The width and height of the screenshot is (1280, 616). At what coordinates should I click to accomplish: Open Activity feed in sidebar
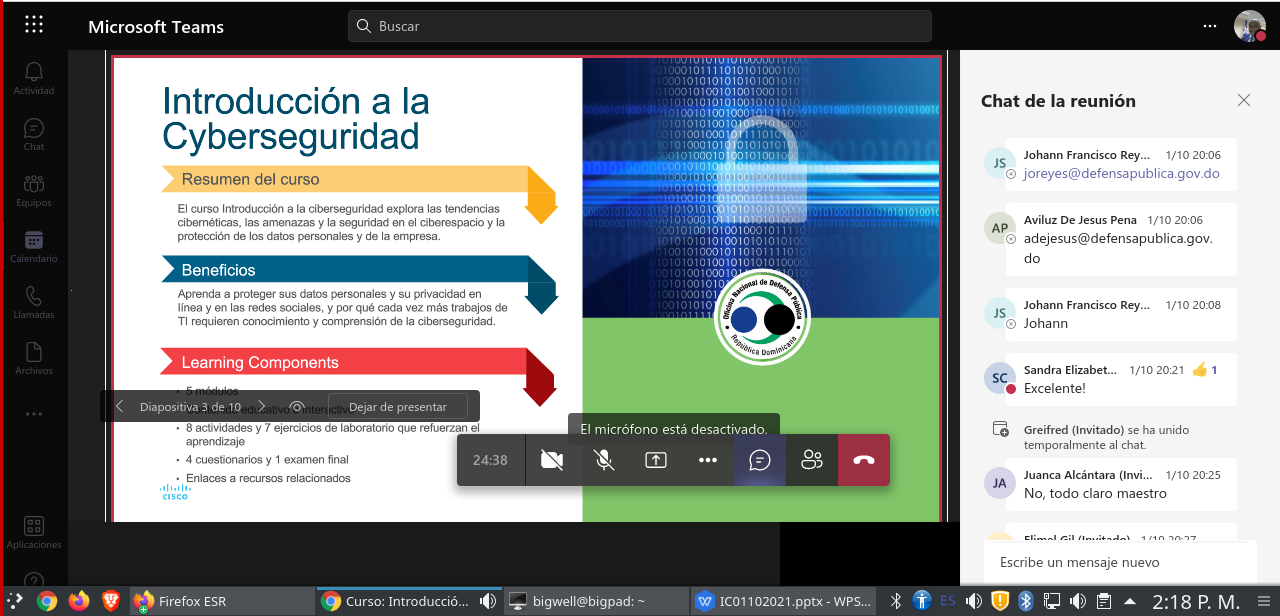[34, 78]
